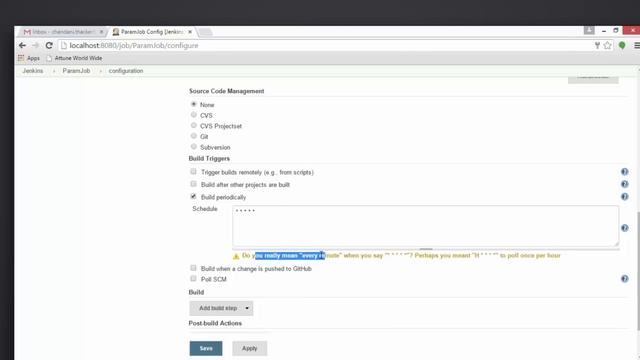Click the Build Triggers heading
This screenshot has width=640, height=360.
click(209, 158)
